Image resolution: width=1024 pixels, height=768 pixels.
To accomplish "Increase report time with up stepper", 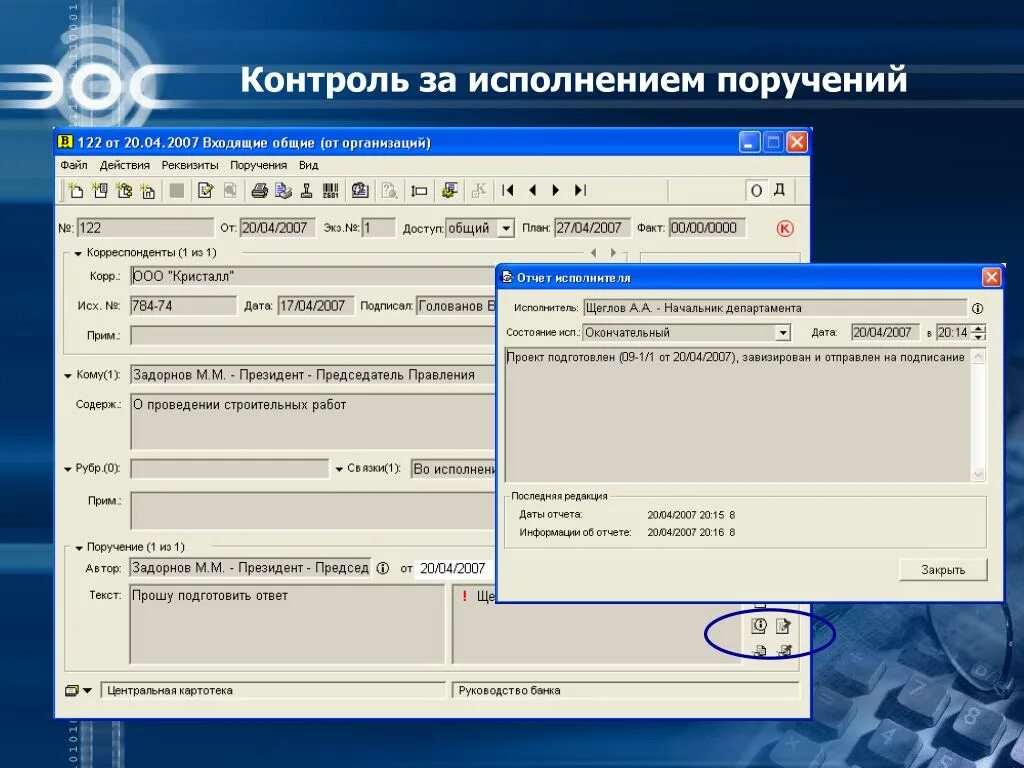I will click(x=978, y=328).
